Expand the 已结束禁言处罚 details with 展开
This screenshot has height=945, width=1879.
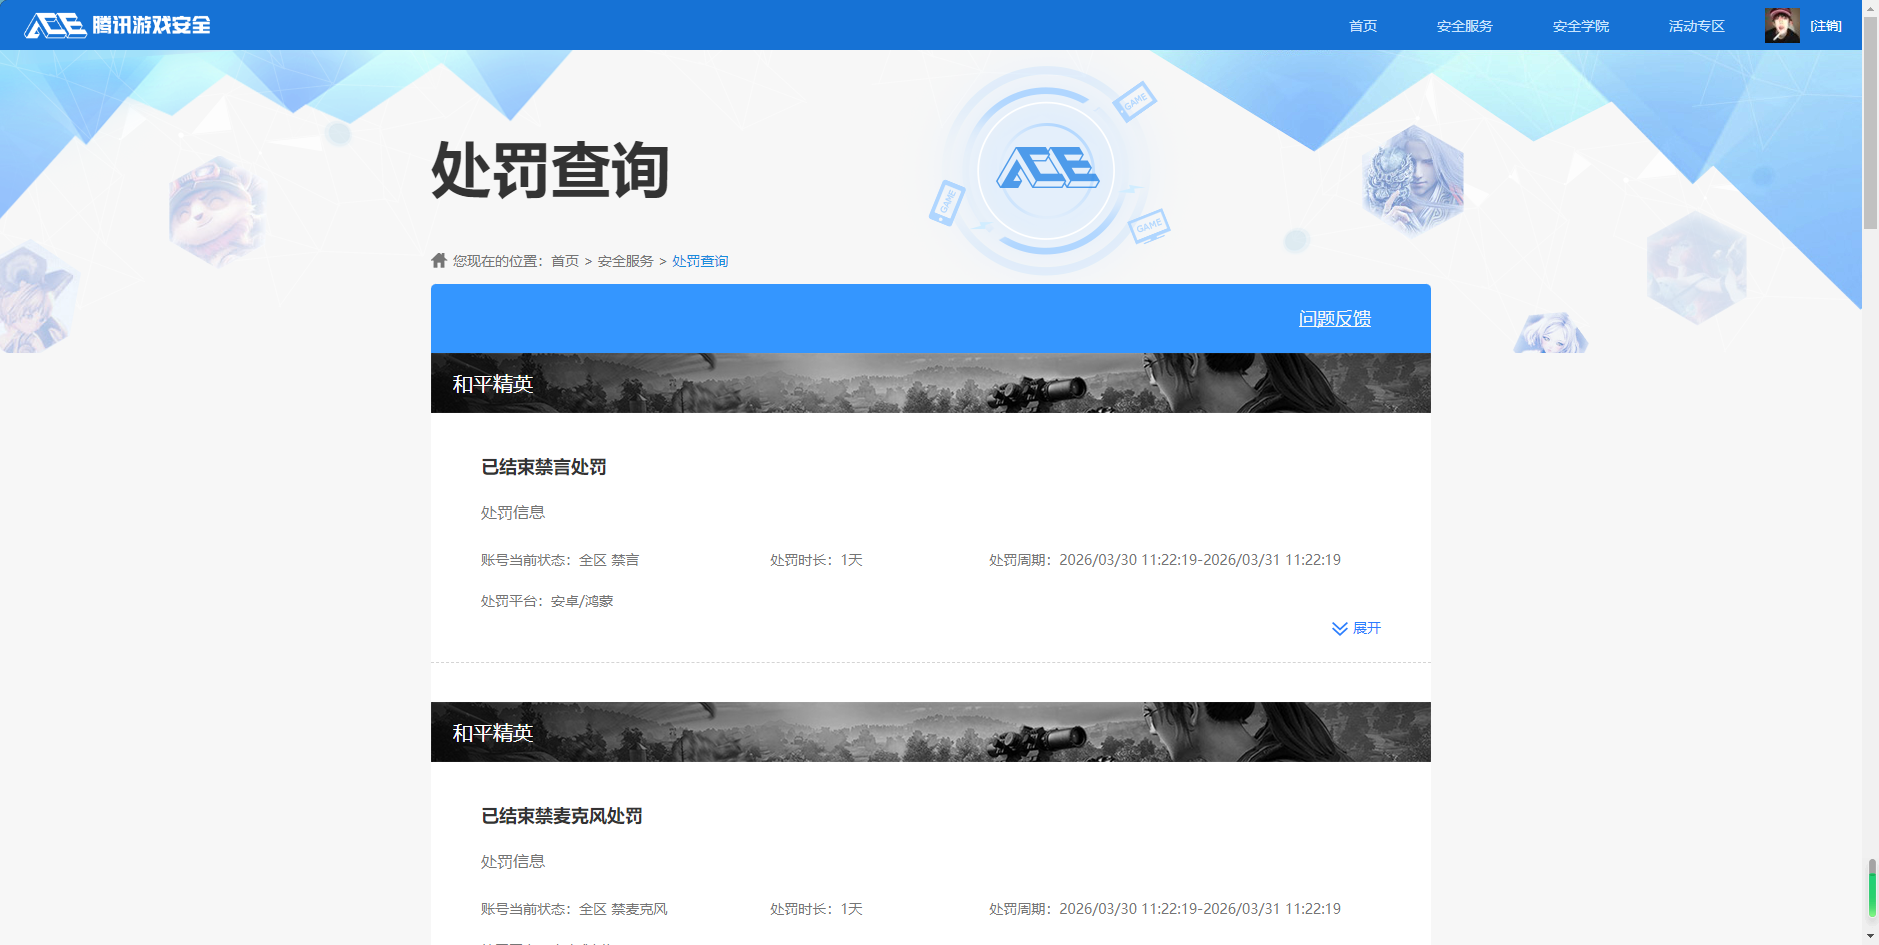pyautogui.click(x=1356, y=628)
